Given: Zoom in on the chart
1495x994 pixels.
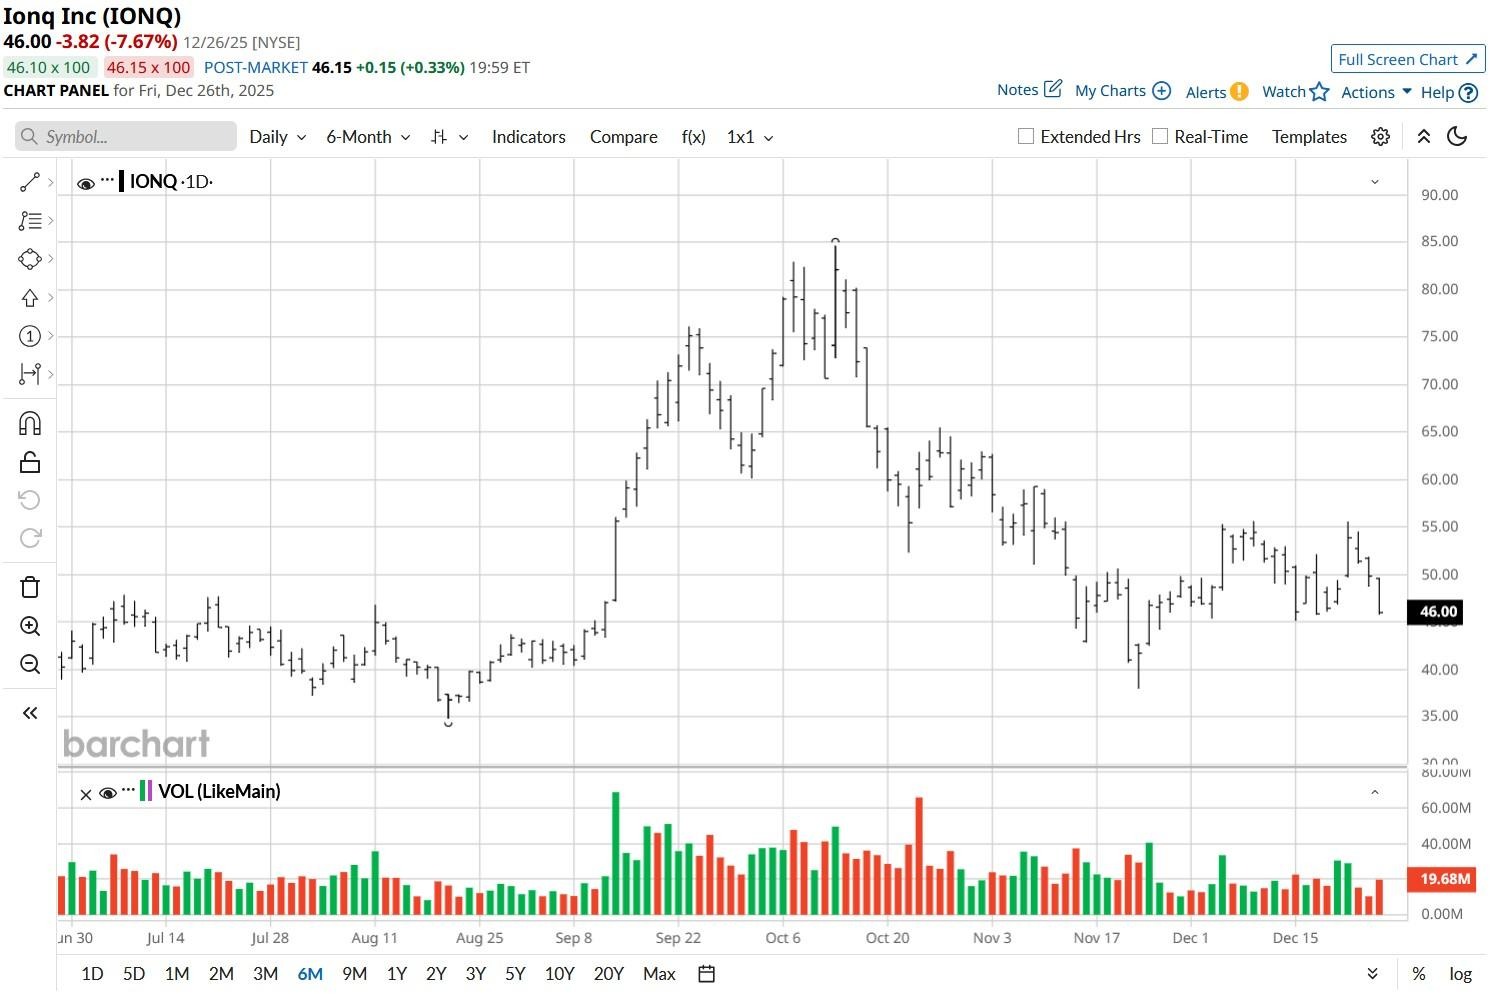Looking at the screenshot, I should click(30, 626).
